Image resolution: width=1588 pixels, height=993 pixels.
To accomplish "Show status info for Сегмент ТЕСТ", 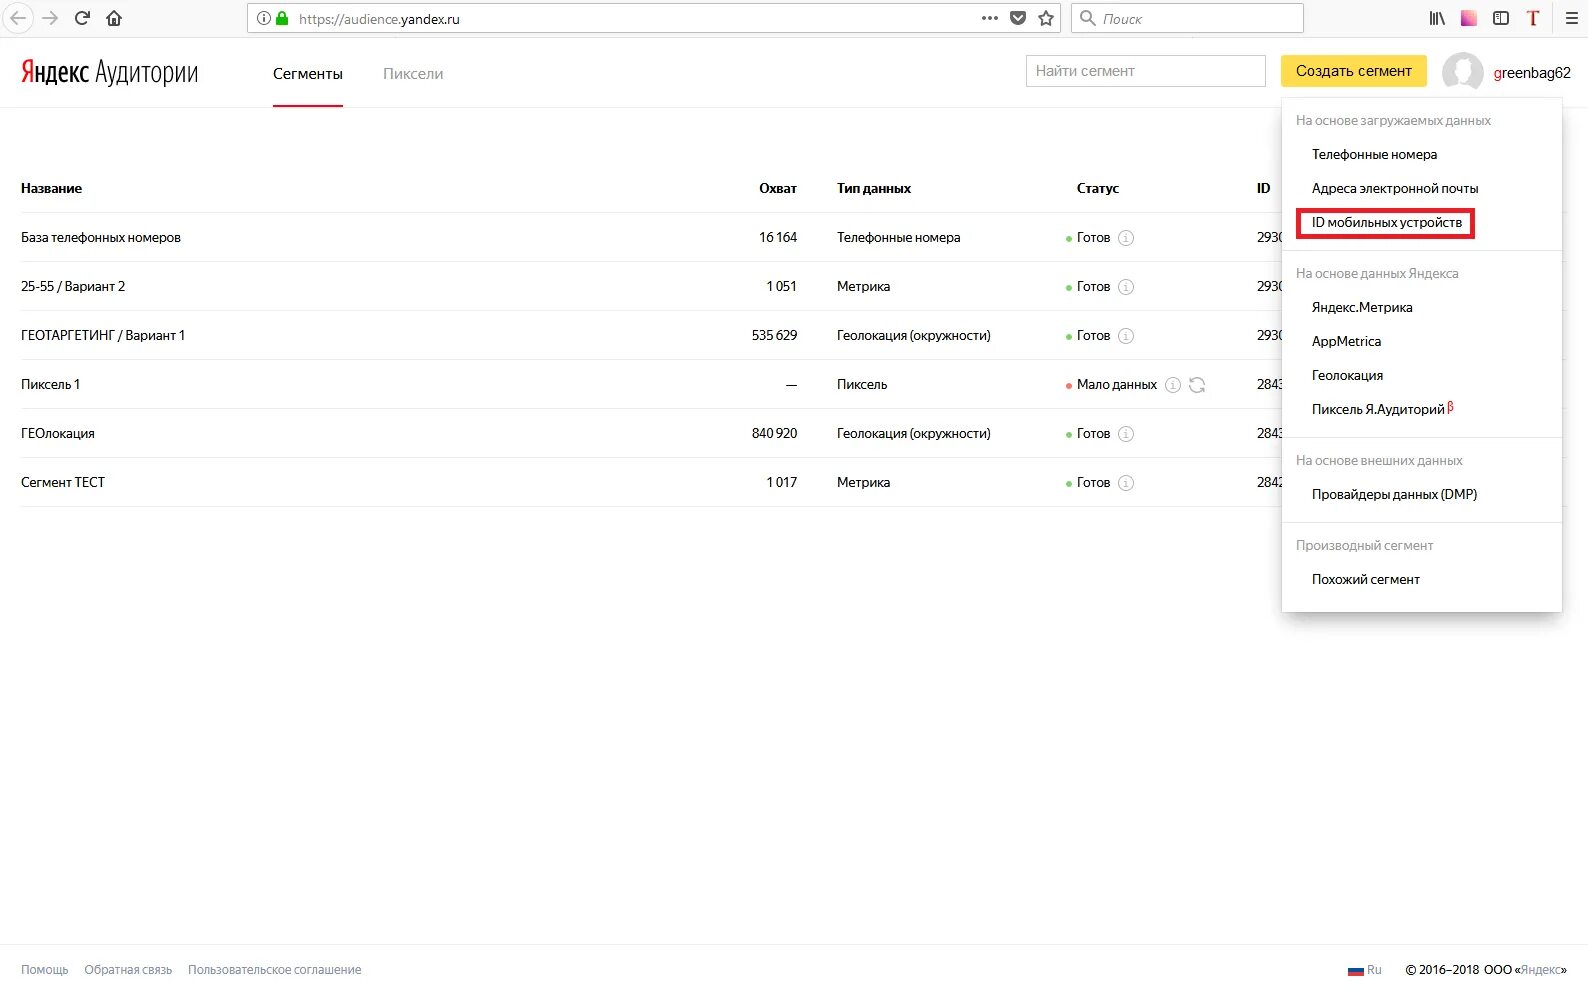I will click(x=1126, y=483).
